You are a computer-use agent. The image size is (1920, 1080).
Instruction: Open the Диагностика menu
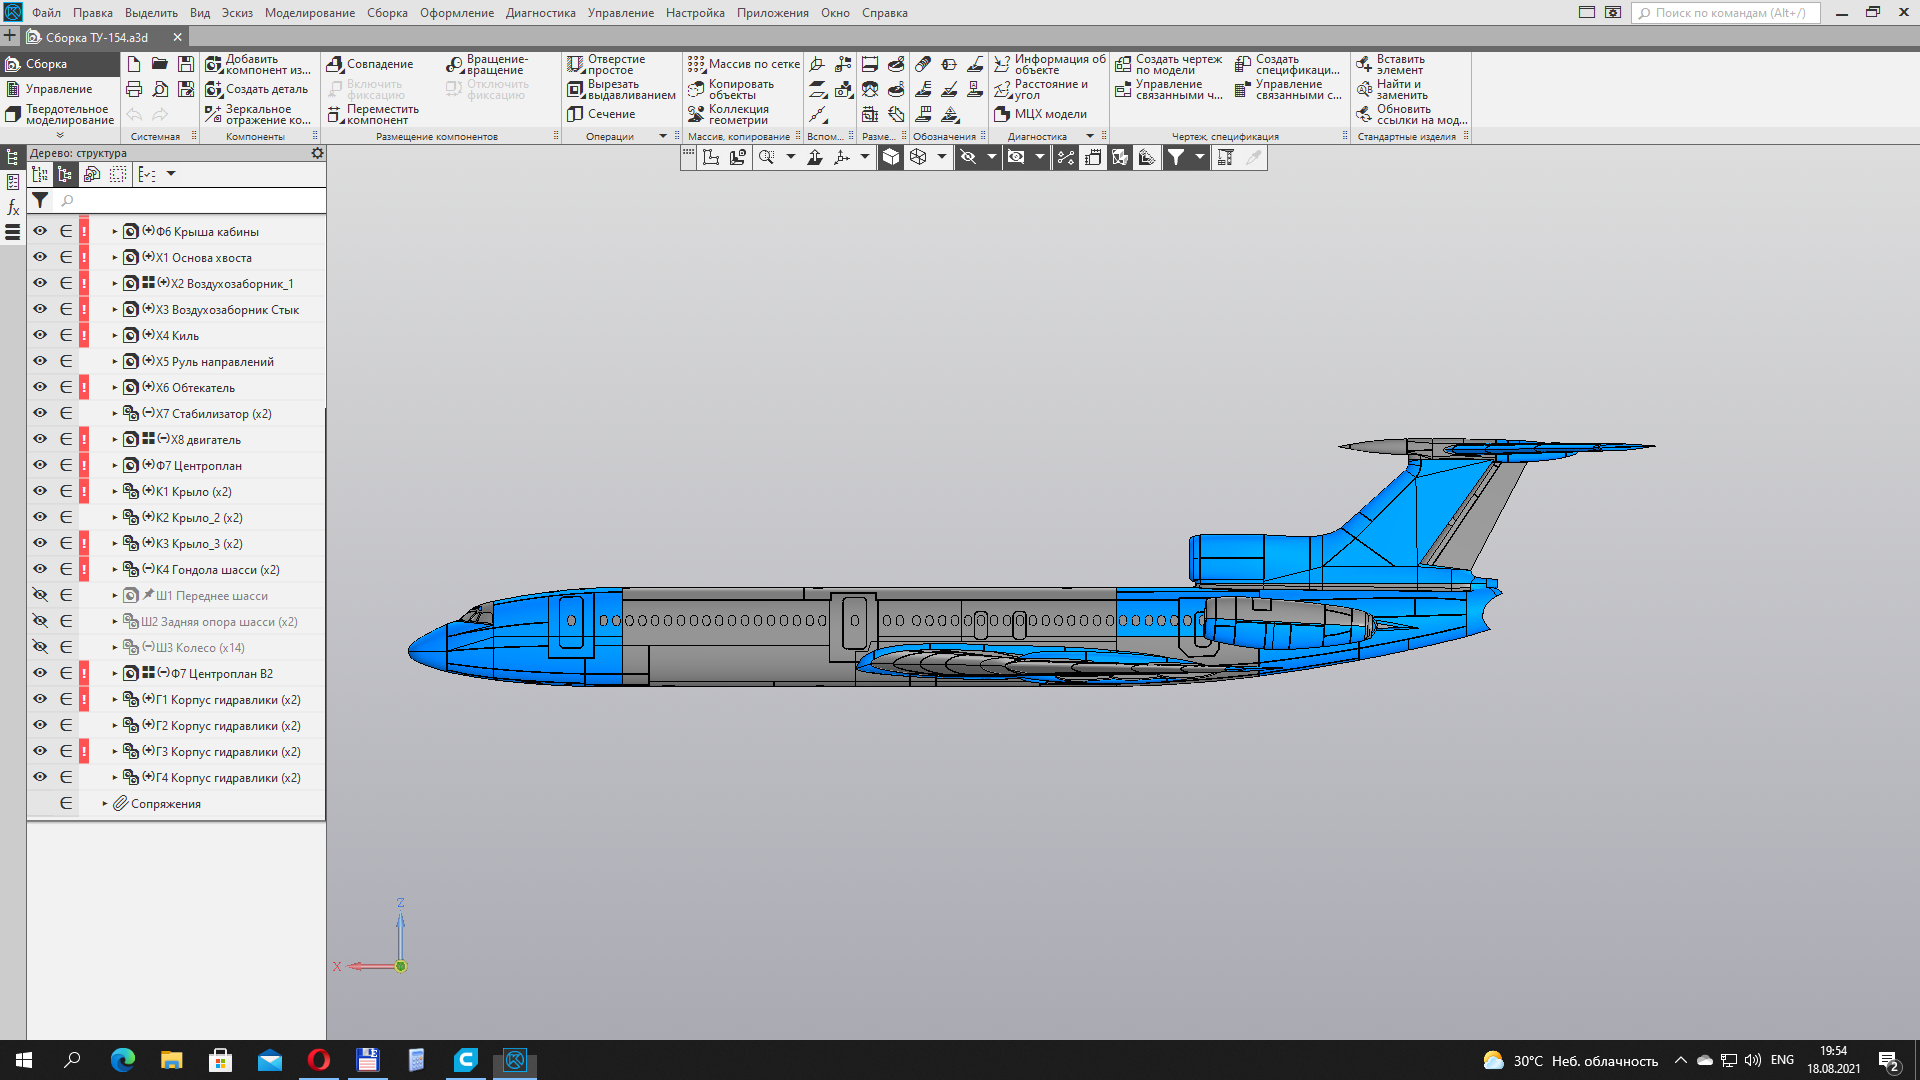(x=540, y=13)
